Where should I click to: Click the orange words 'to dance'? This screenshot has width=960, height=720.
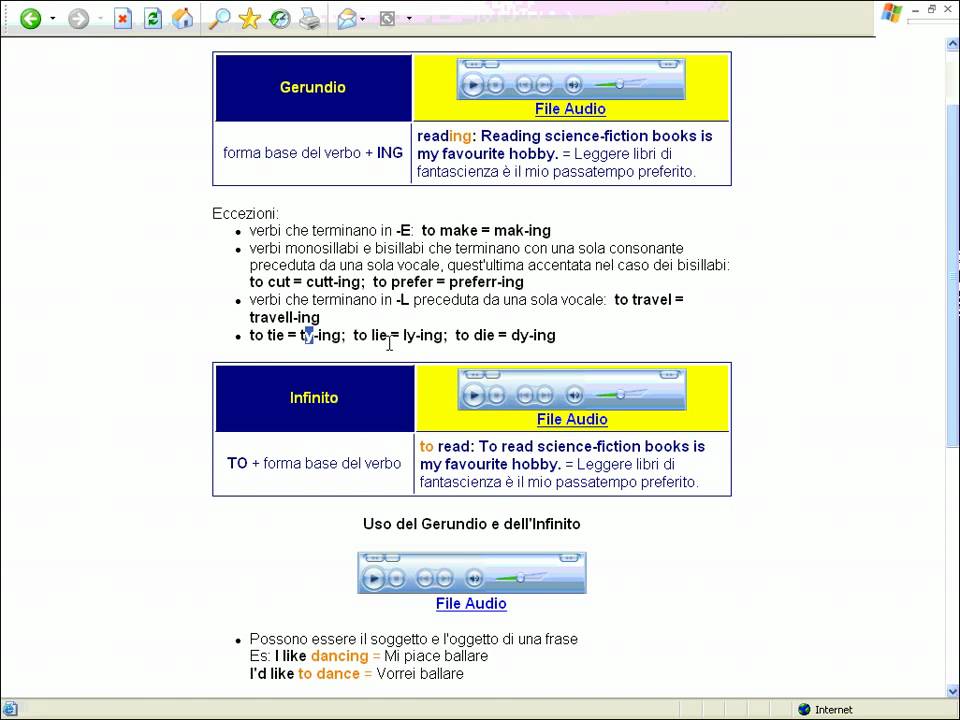tap(329, 674)
